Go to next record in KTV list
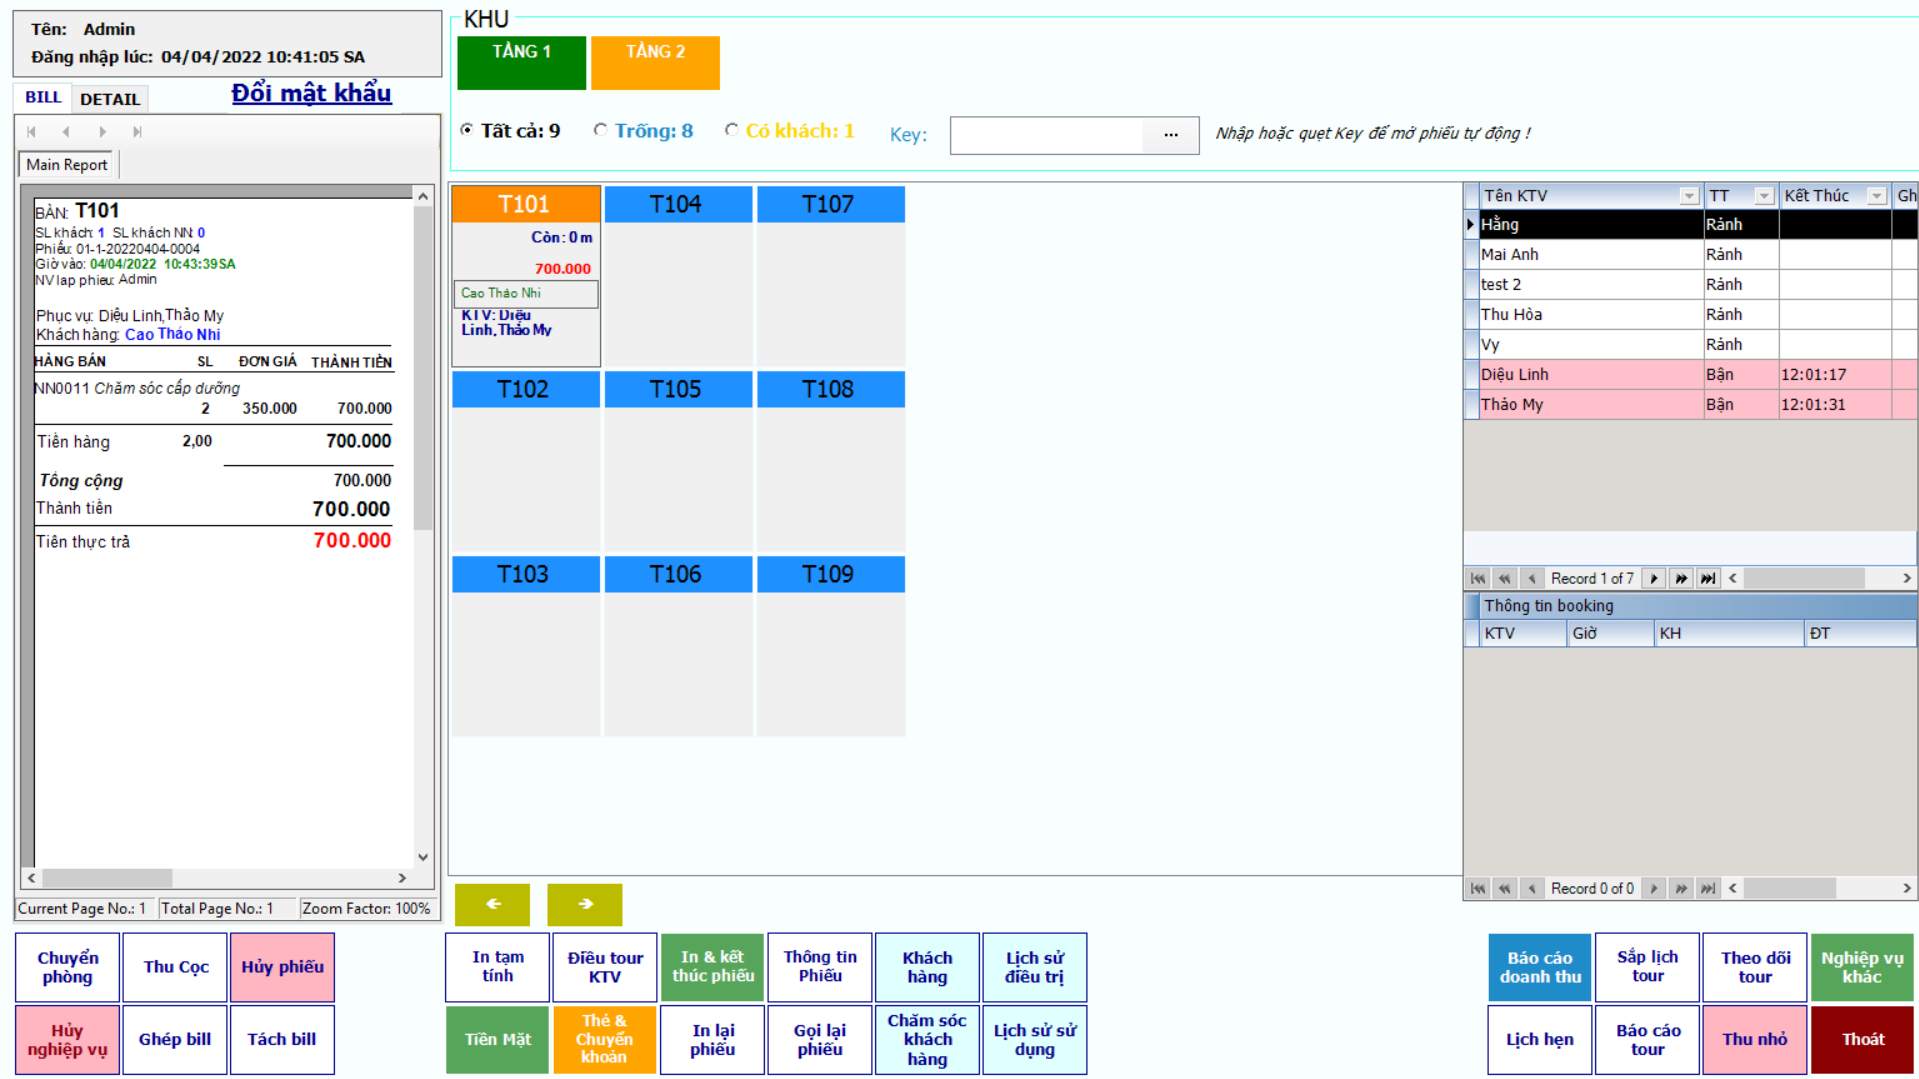This screenshot has height=1079, width=1919. (1654, 579)
